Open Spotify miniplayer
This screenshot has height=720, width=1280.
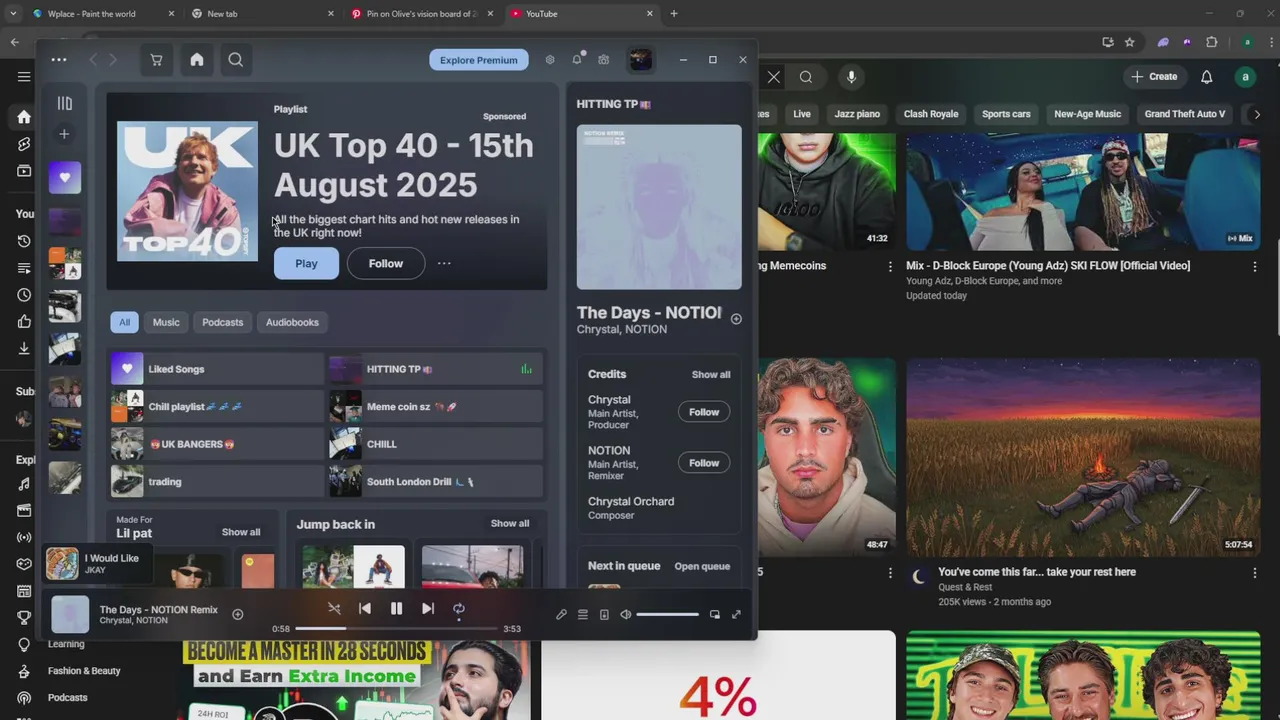click(714, 614)
